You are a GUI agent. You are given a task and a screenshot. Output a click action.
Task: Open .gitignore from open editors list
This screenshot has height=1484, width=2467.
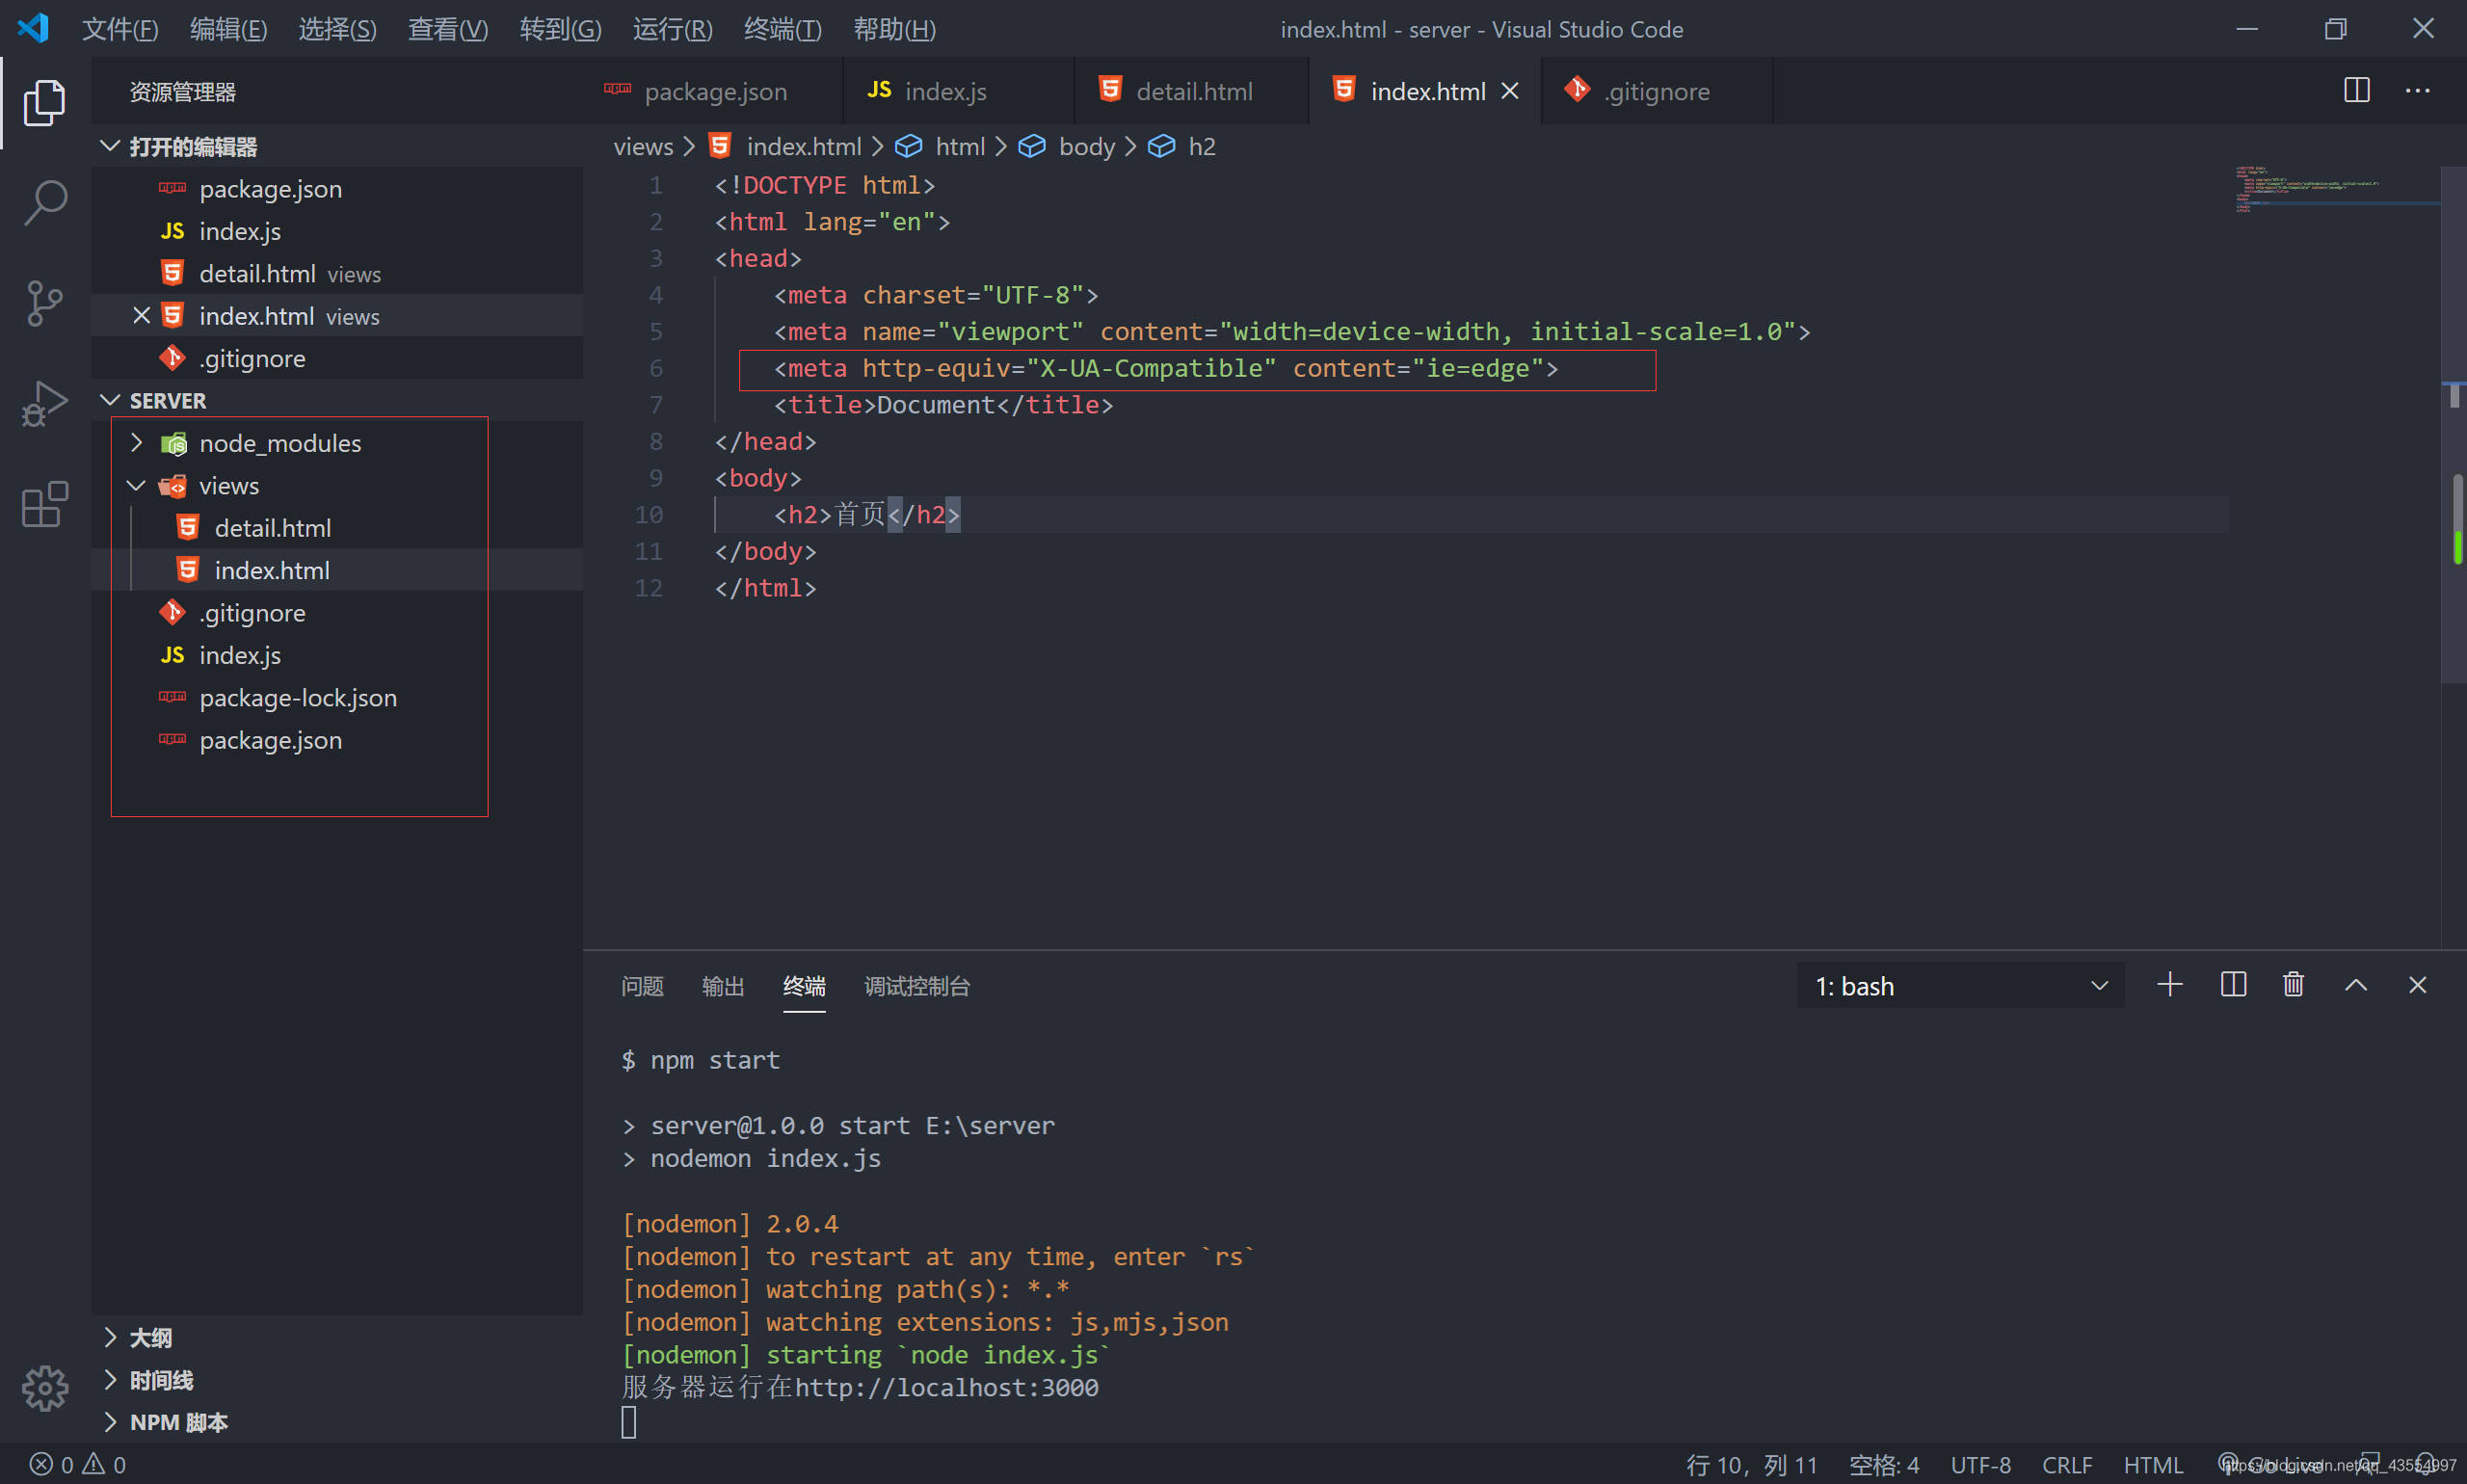pyautogui.click(x=337, y=358)
